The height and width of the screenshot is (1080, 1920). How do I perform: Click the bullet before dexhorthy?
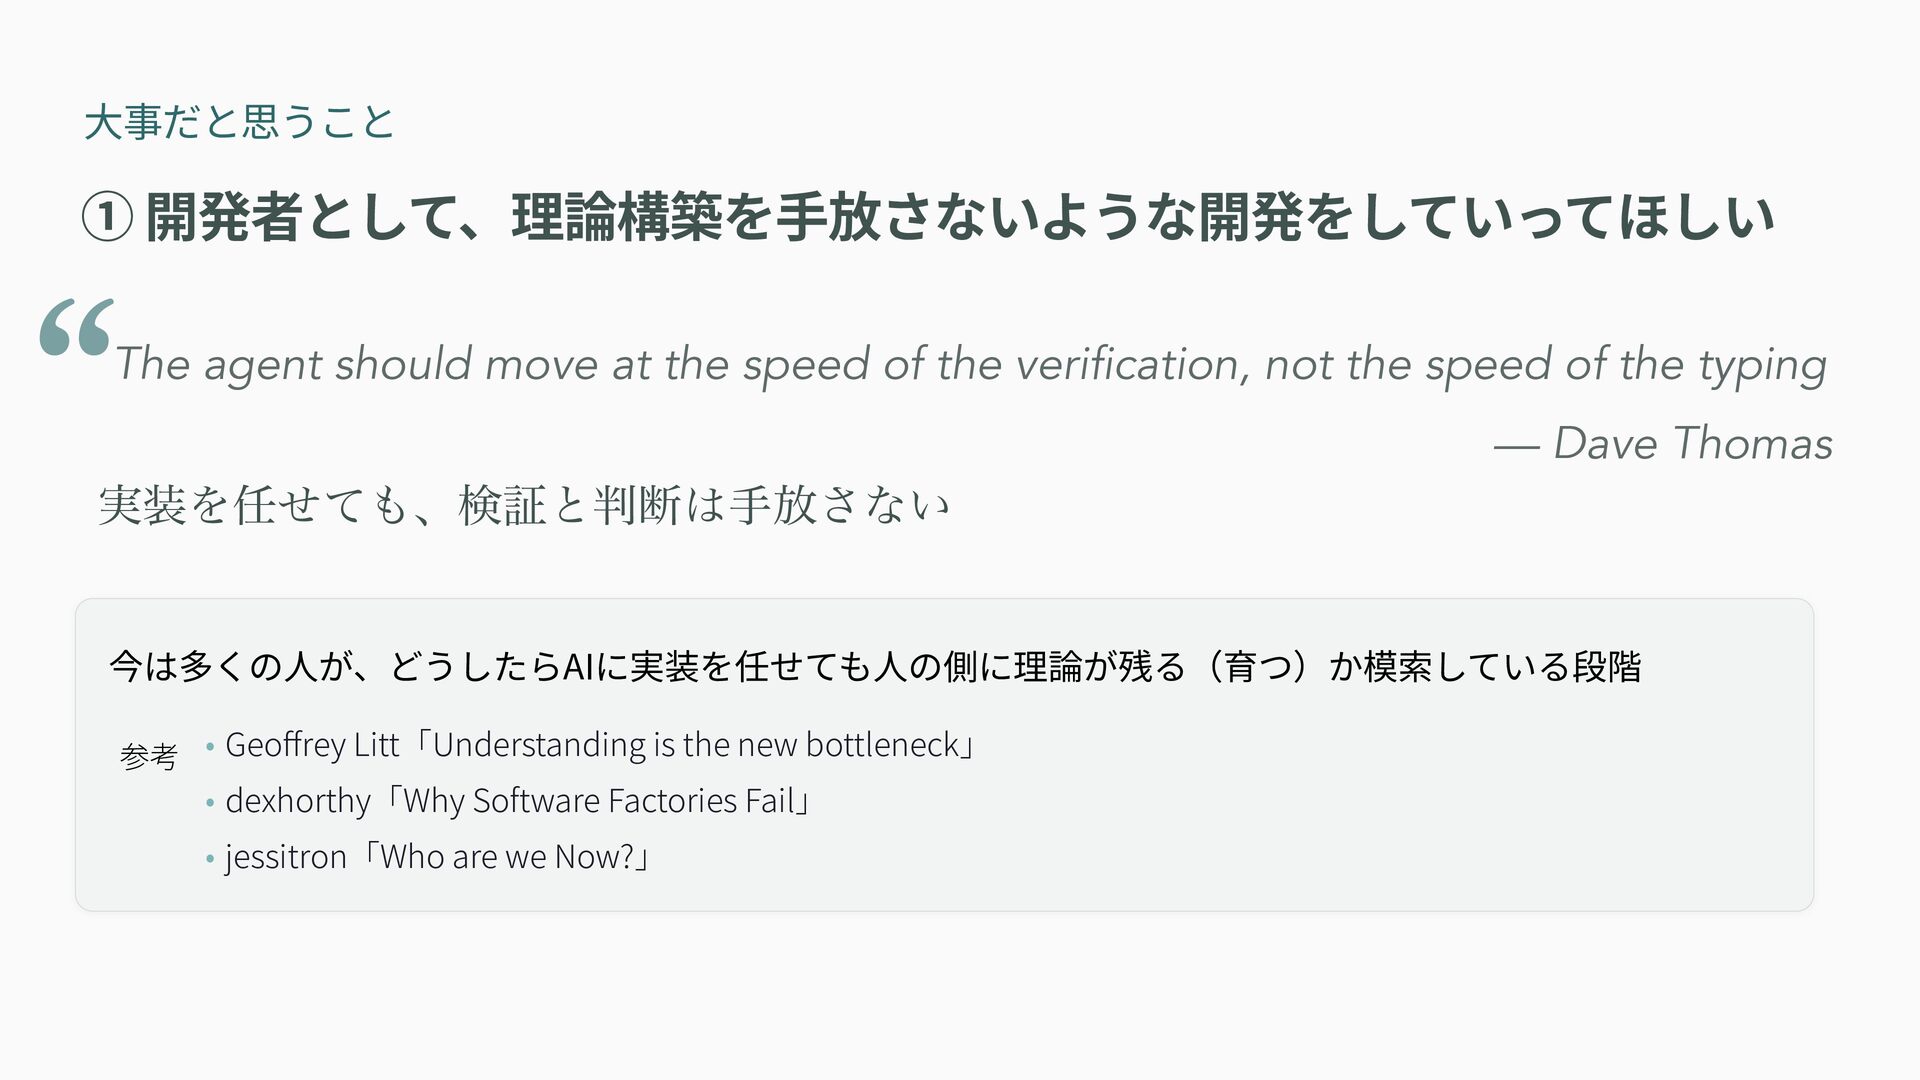click(x=209, y=803)
